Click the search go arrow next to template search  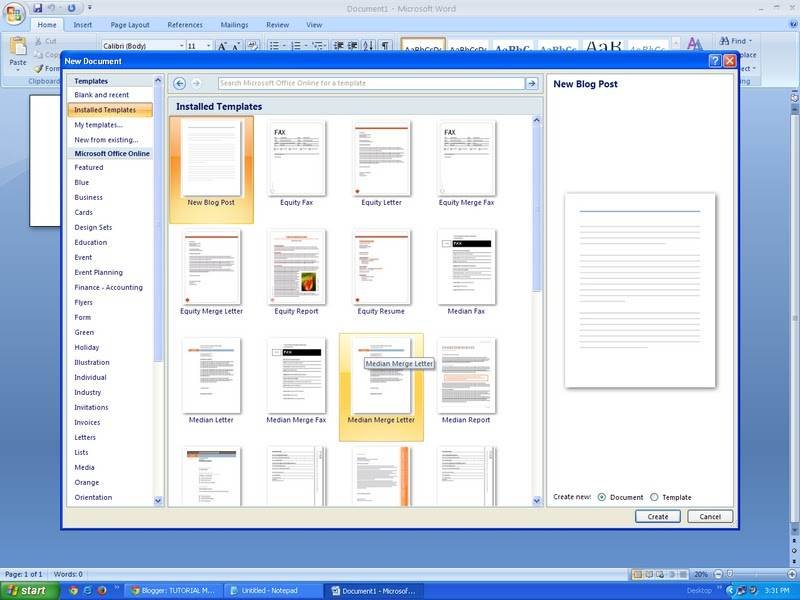532,83
